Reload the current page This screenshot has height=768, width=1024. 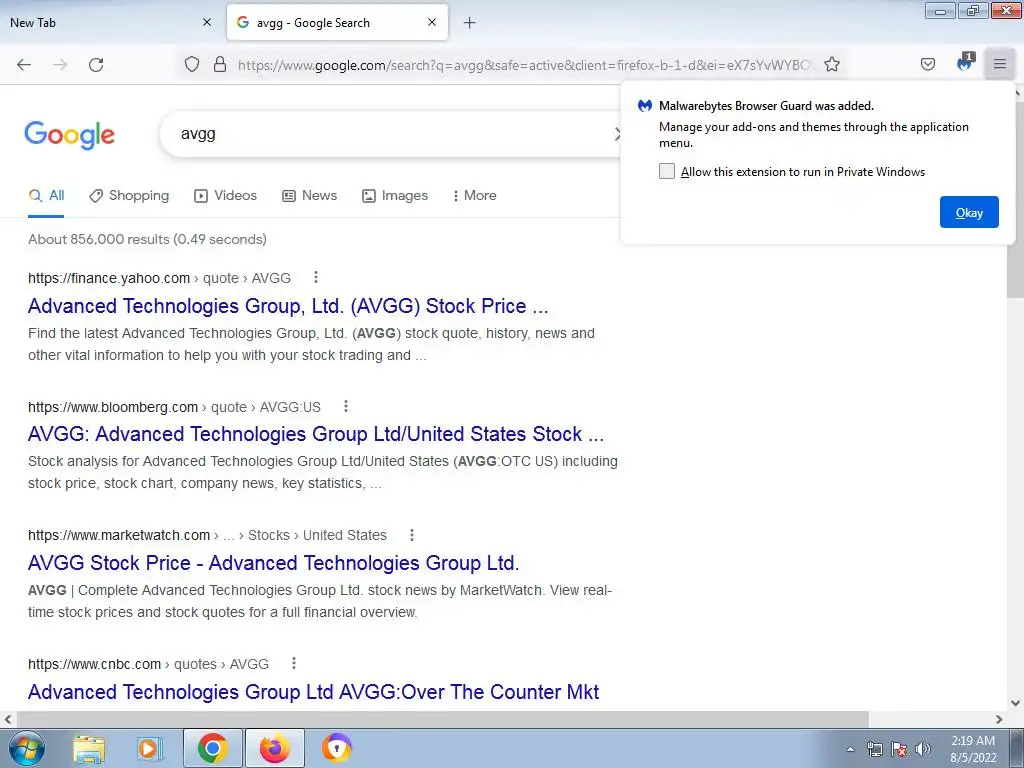tap(96, 65)
